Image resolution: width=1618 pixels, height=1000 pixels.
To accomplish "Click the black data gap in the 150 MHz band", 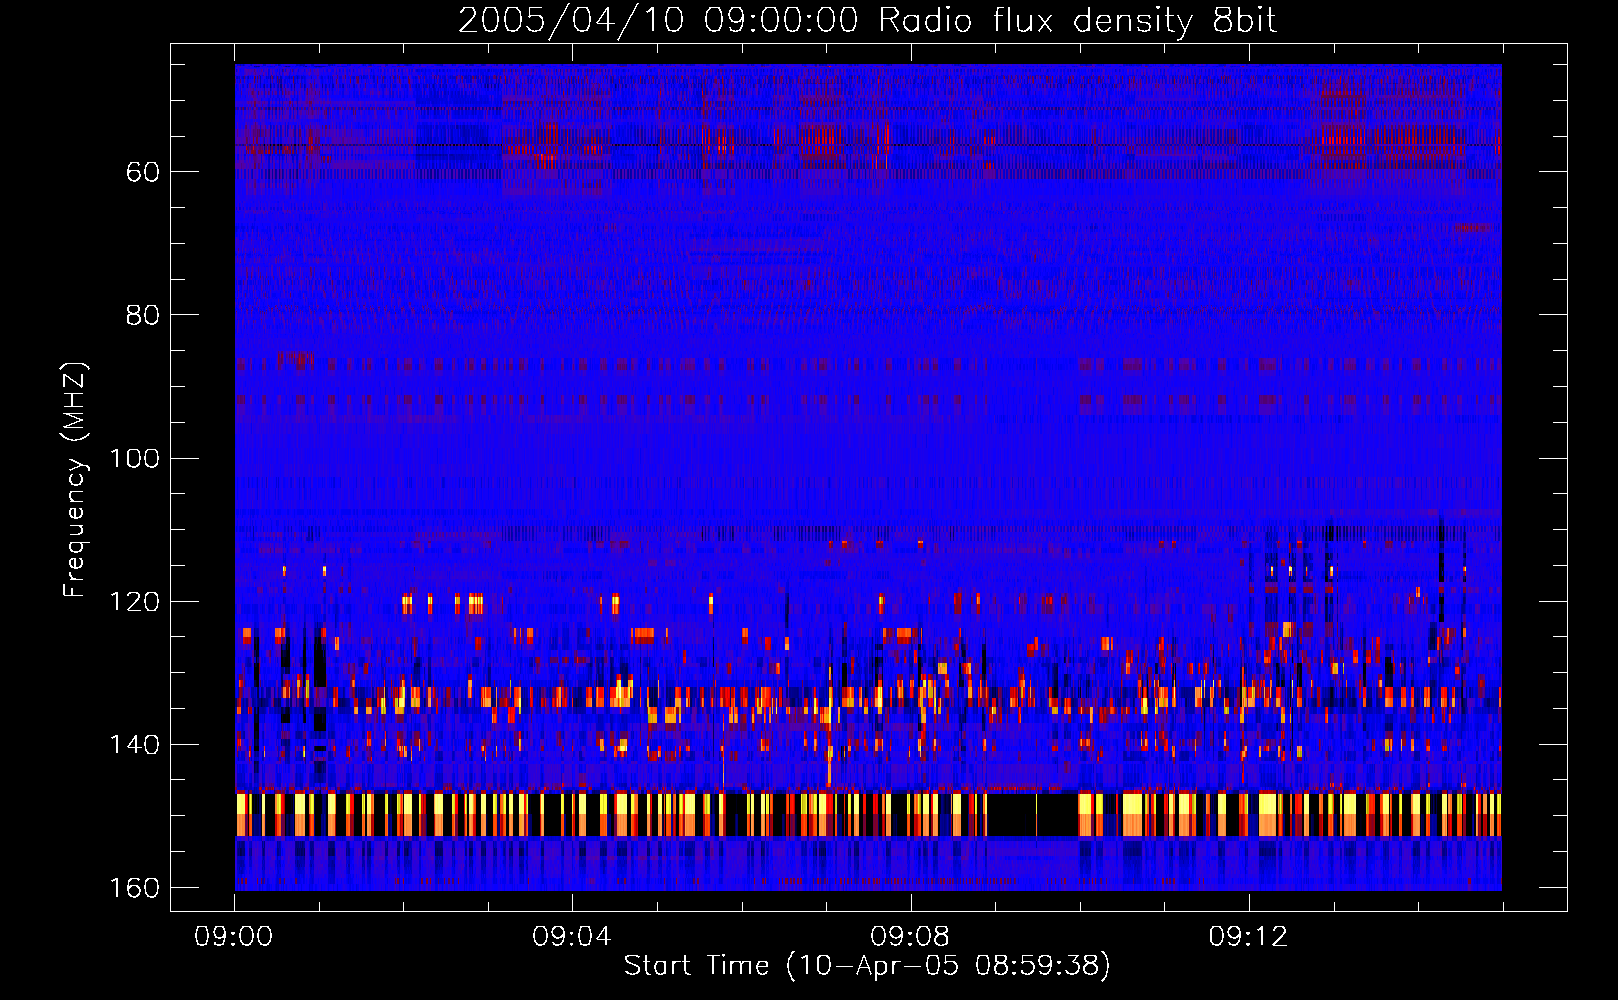I will [x=1032, y=814].
